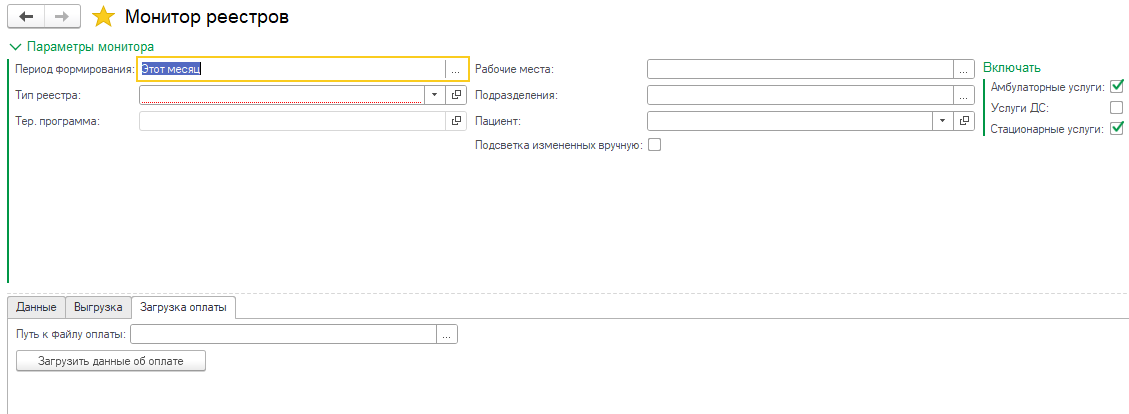This screenshot has height=414, width=1129.
Task: Switch to the Данные tab
Action: click(x=36, y=308)
